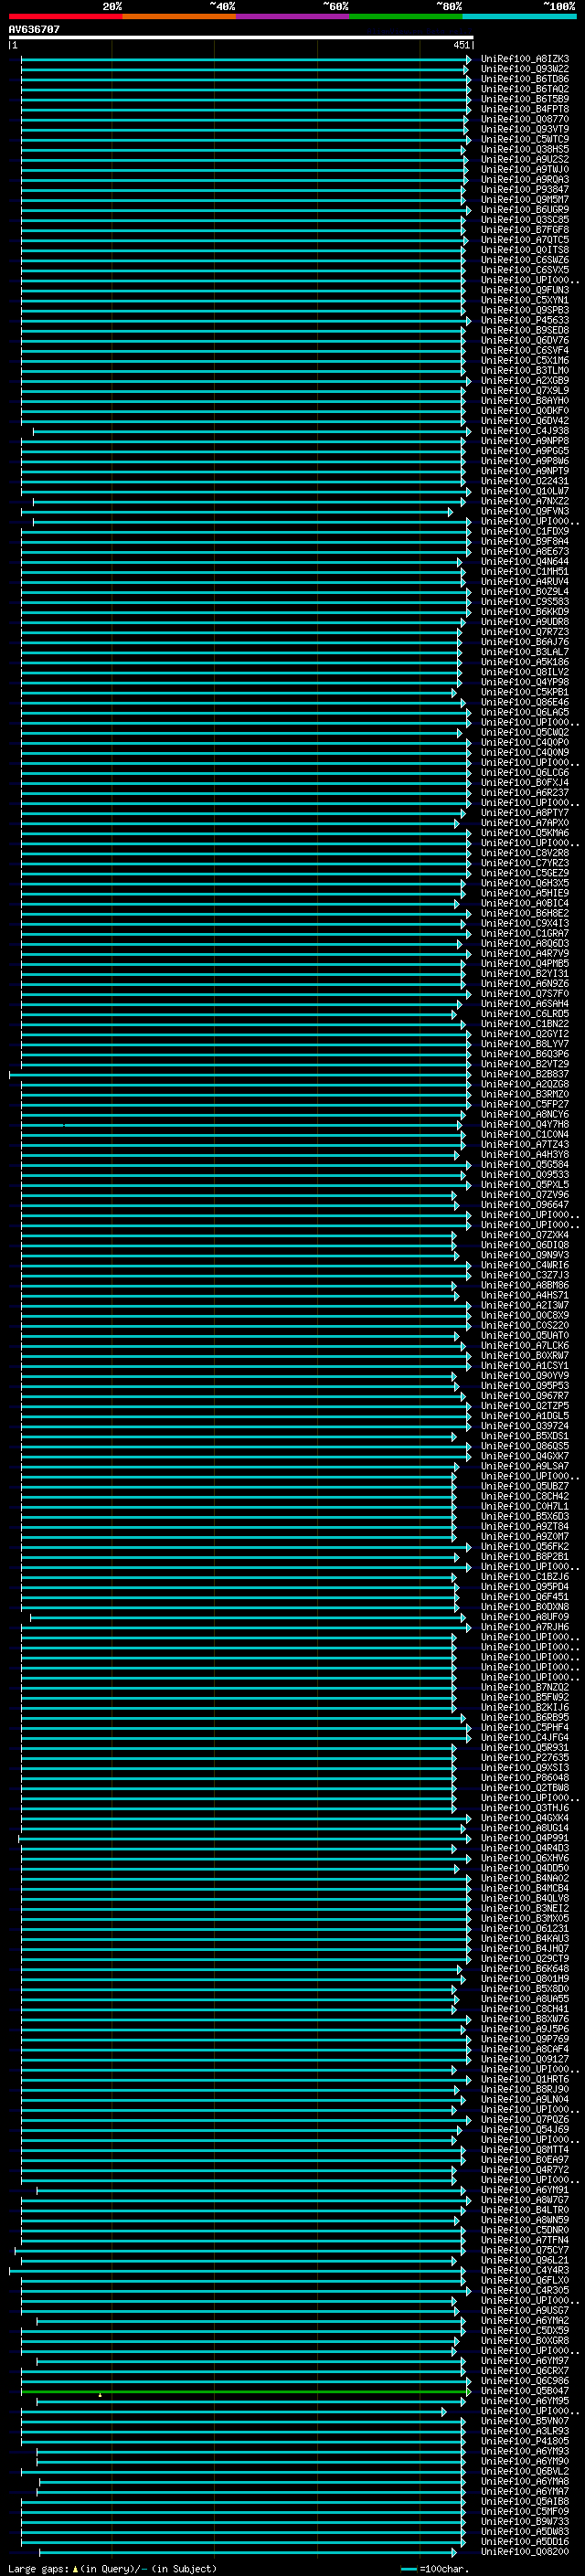
Task: Click the cyan ~100% legend segment
Action: (519, 16)
